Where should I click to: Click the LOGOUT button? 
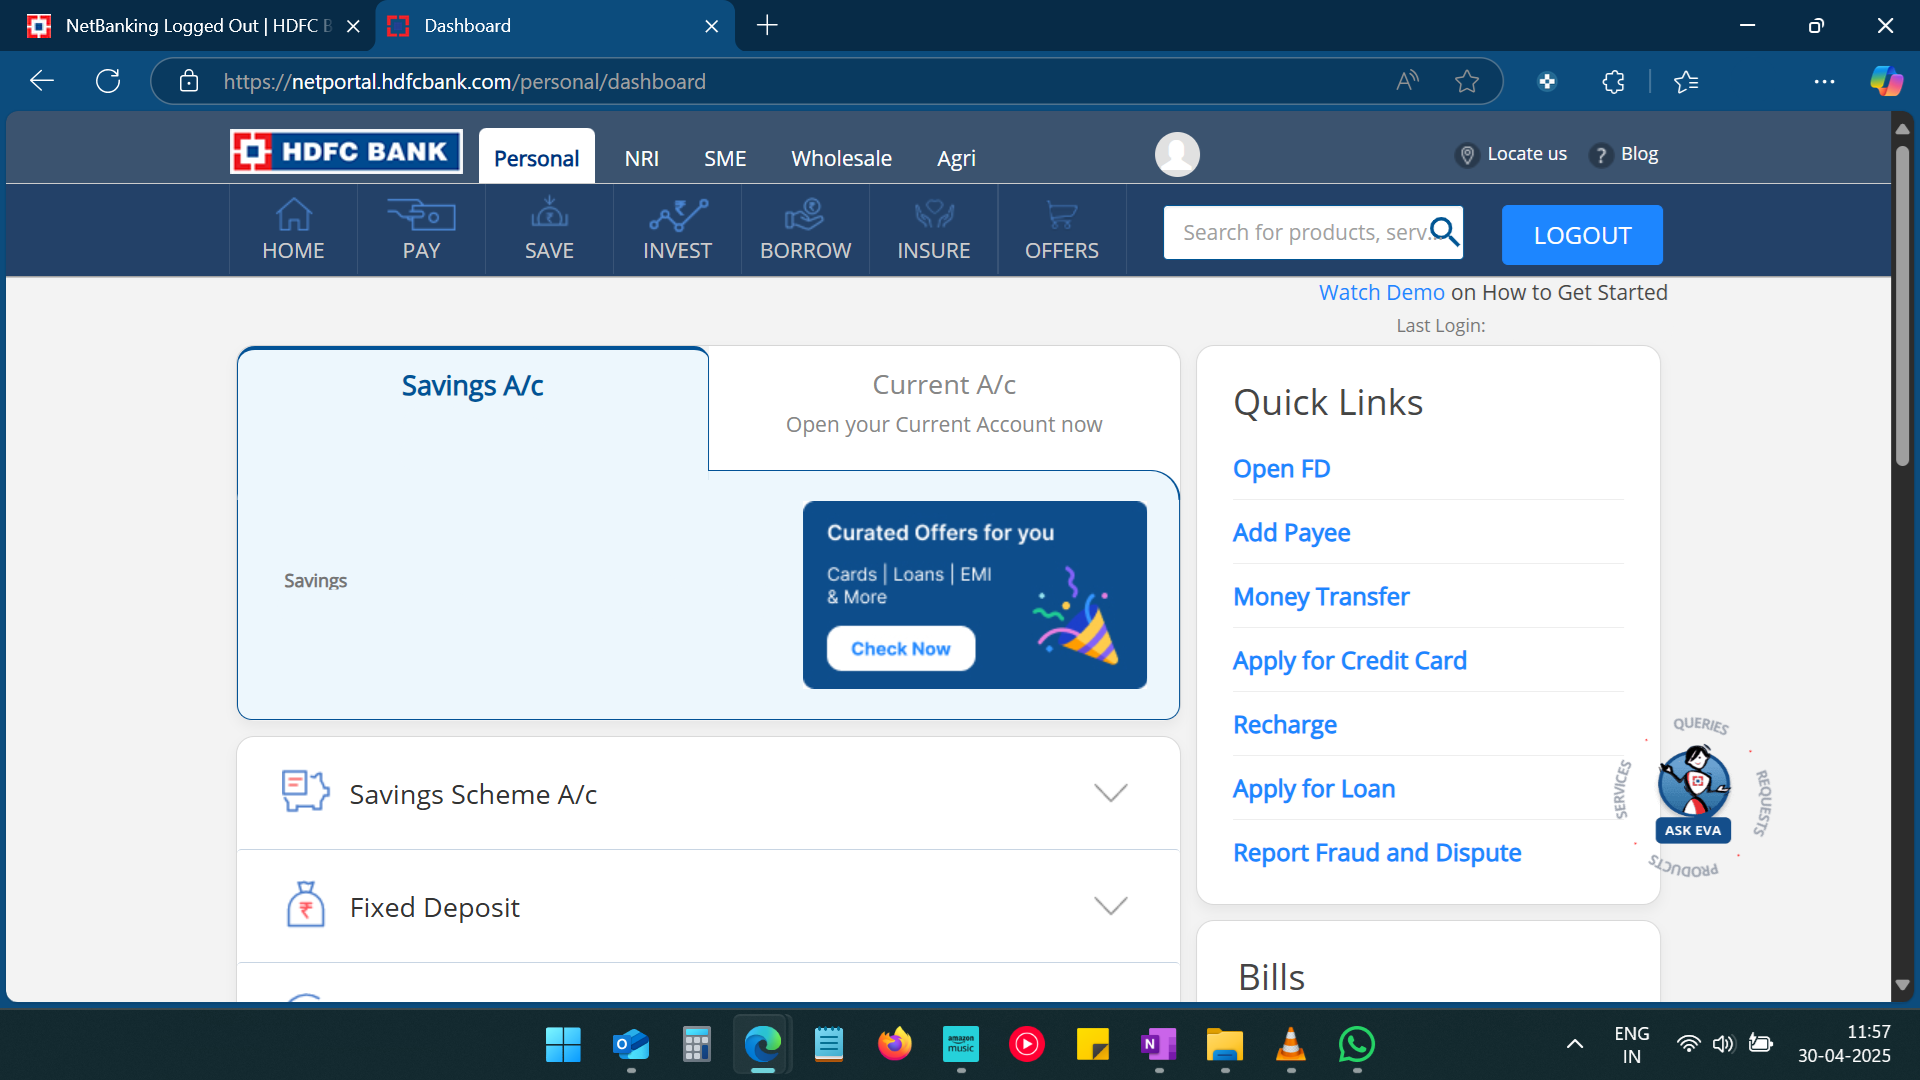coord(1581,235)
